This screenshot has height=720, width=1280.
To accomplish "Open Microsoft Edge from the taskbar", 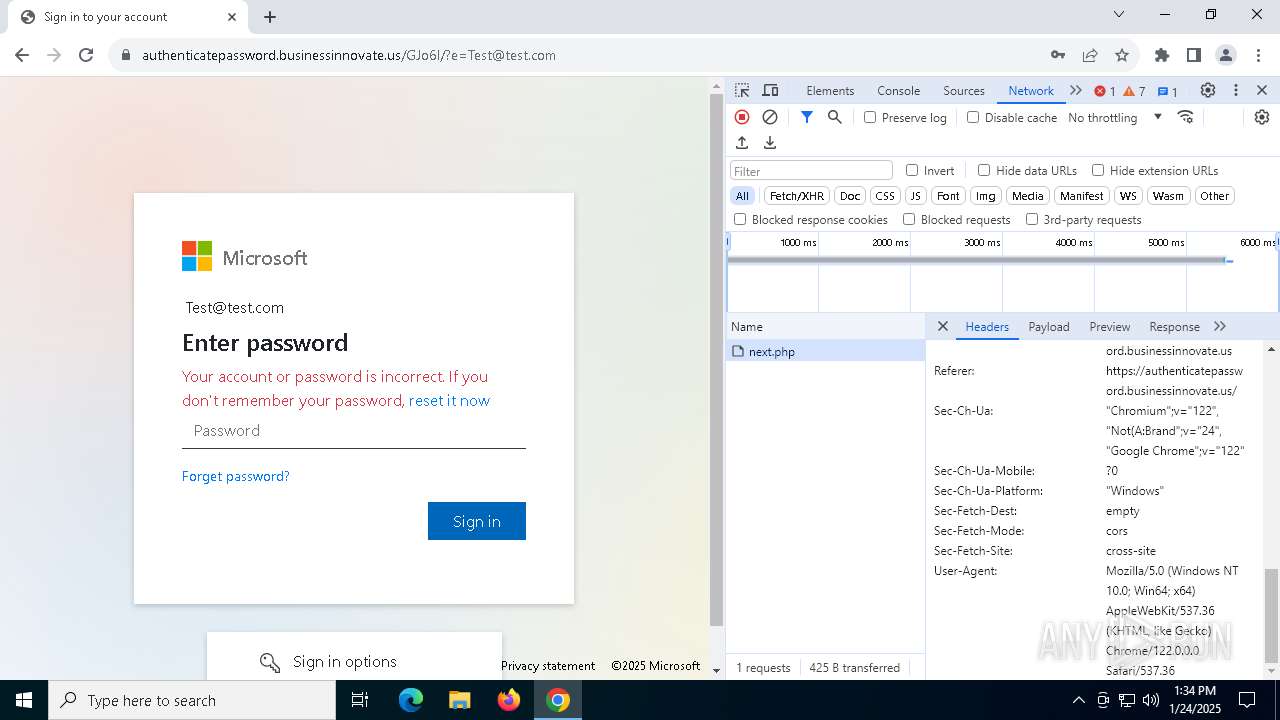I will [411, 700].
